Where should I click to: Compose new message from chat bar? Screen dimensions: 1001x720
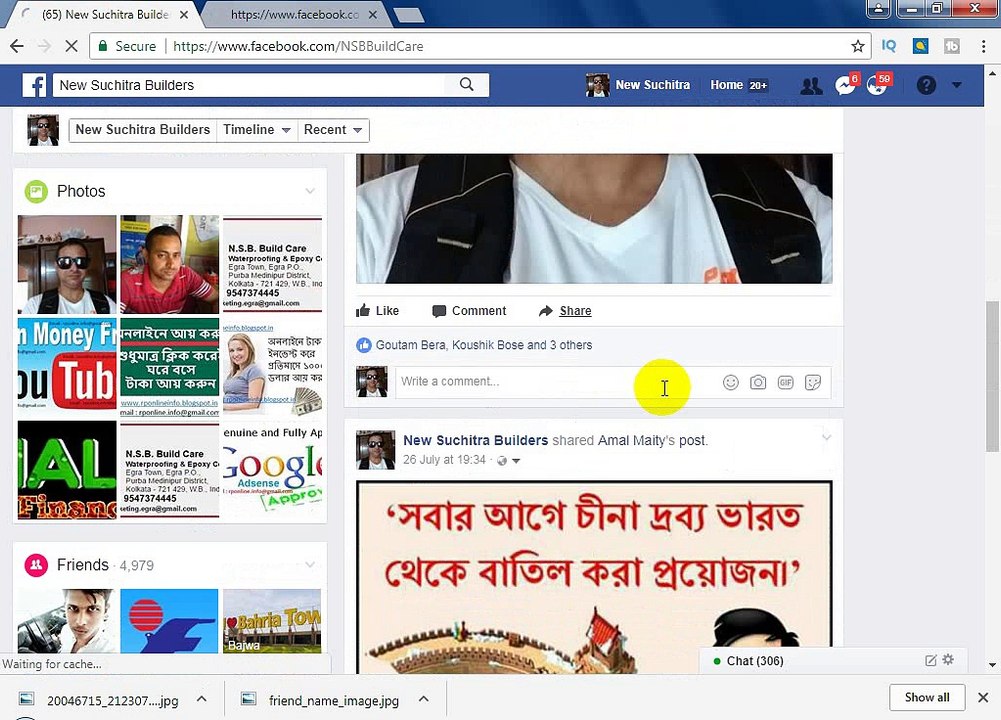point(931,661)
